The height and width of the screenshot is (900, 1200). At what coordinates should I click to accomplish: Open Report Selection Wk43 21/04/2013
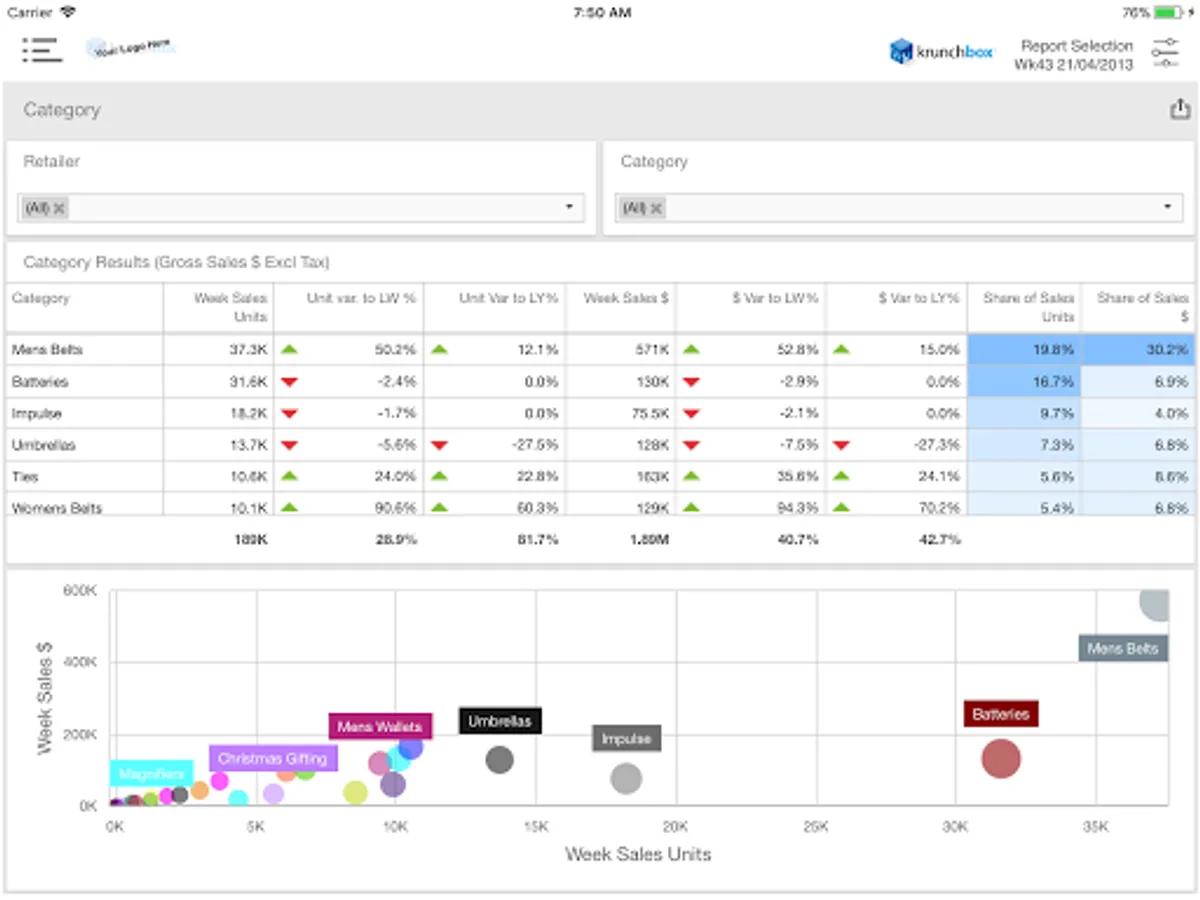pyautogui.click(x=1074, y=55)
